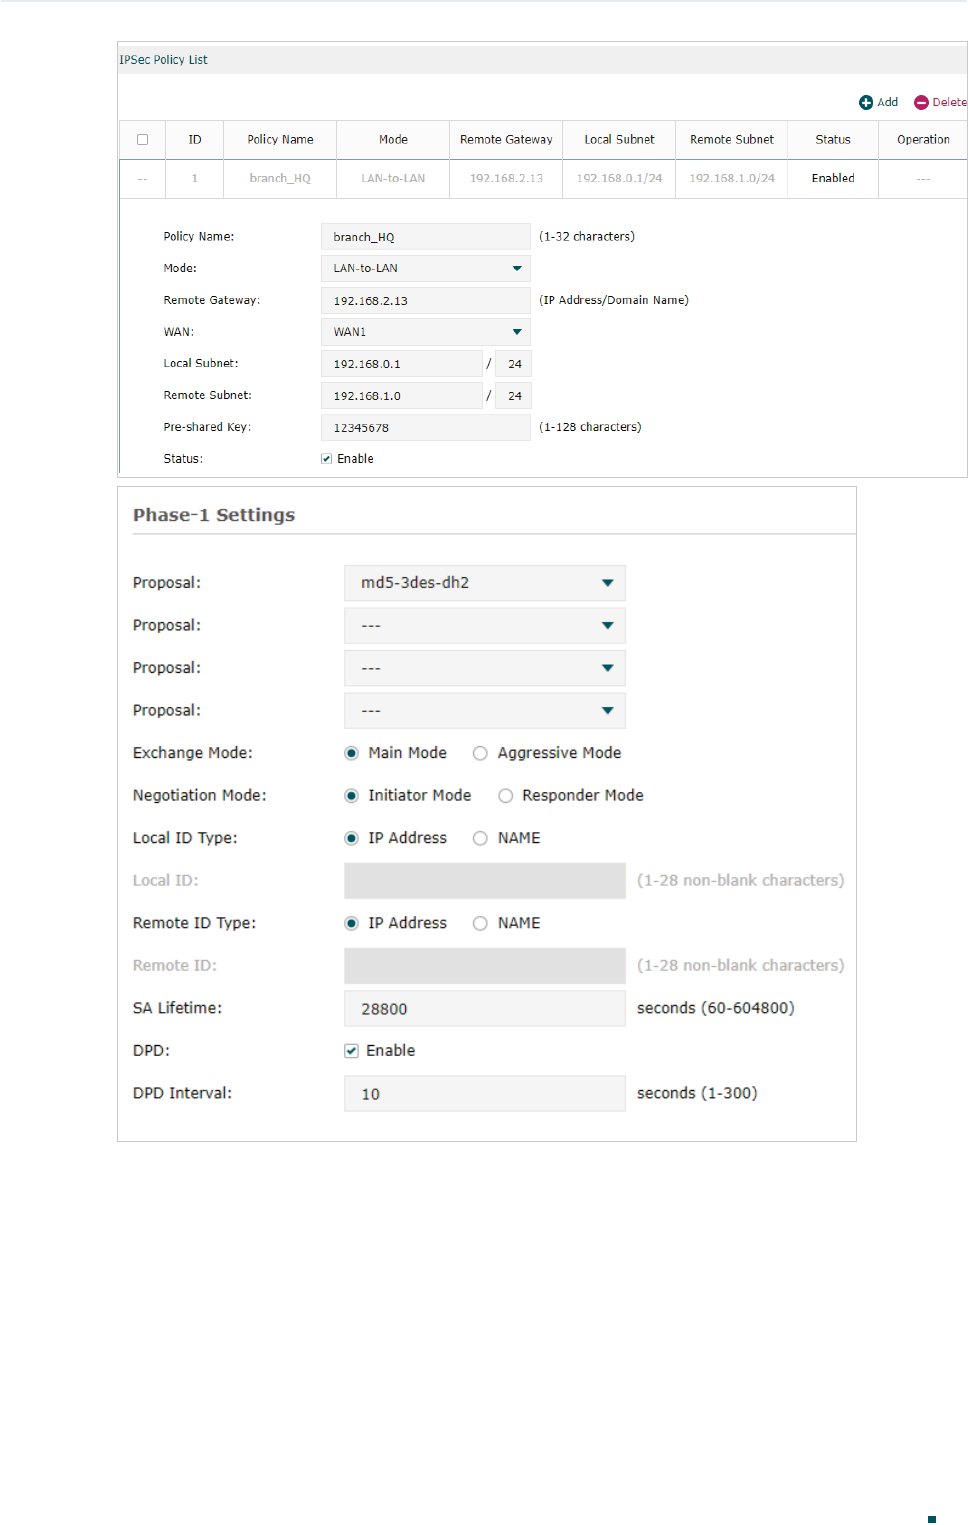
Task: Choose Responder Mode negotiation option
Action: (505, 796)
